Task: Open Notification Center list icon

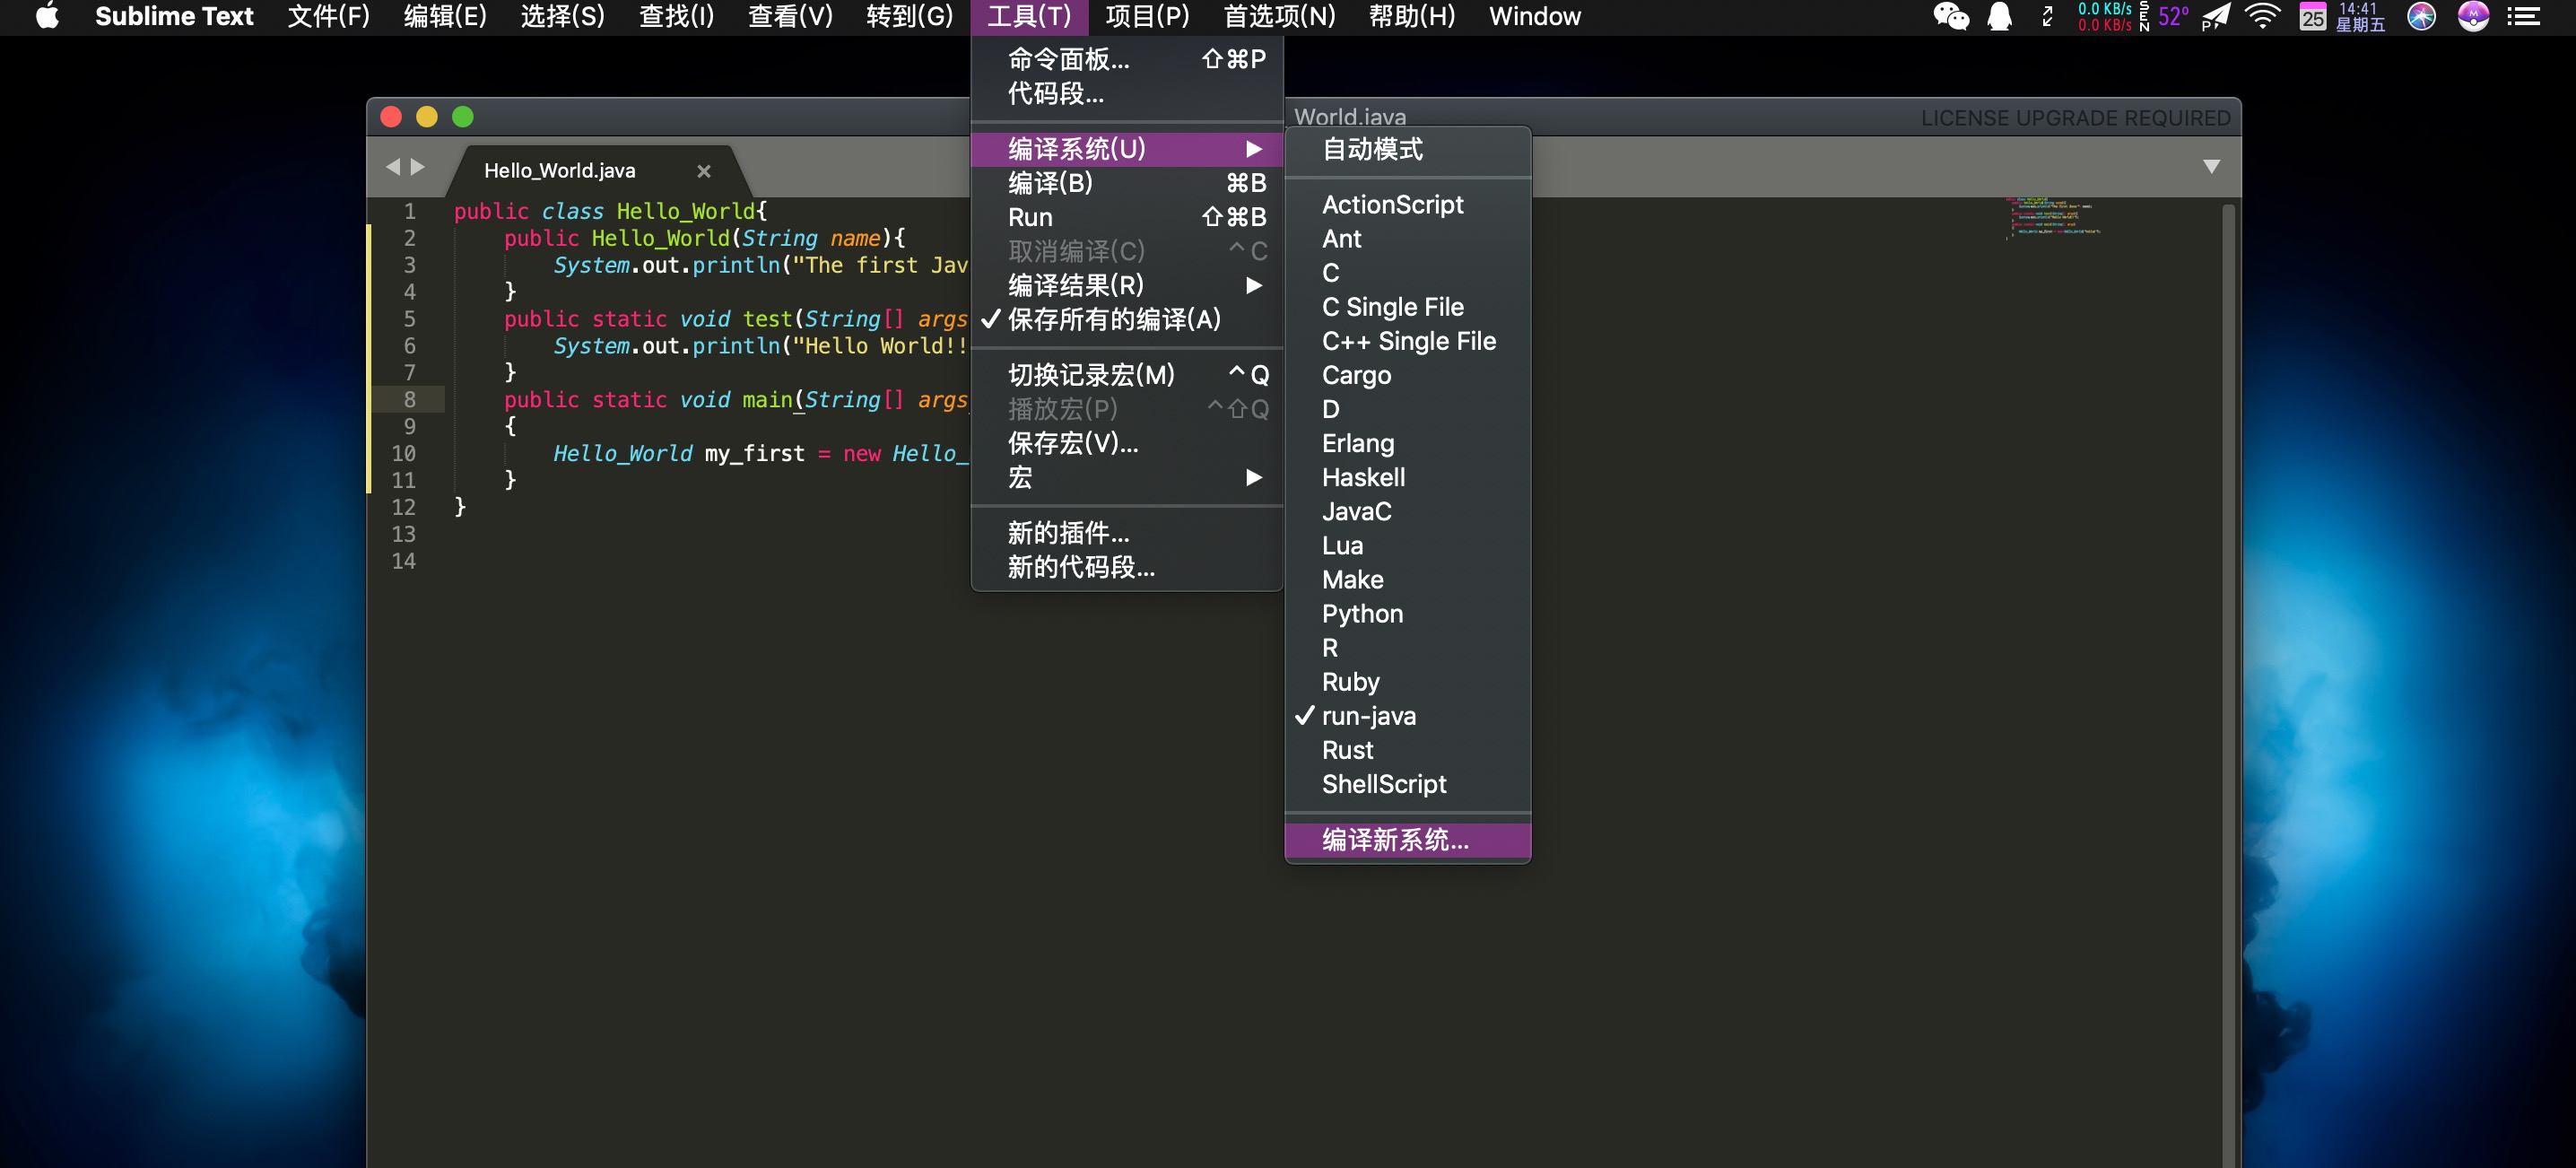Action: (2523, 17)
